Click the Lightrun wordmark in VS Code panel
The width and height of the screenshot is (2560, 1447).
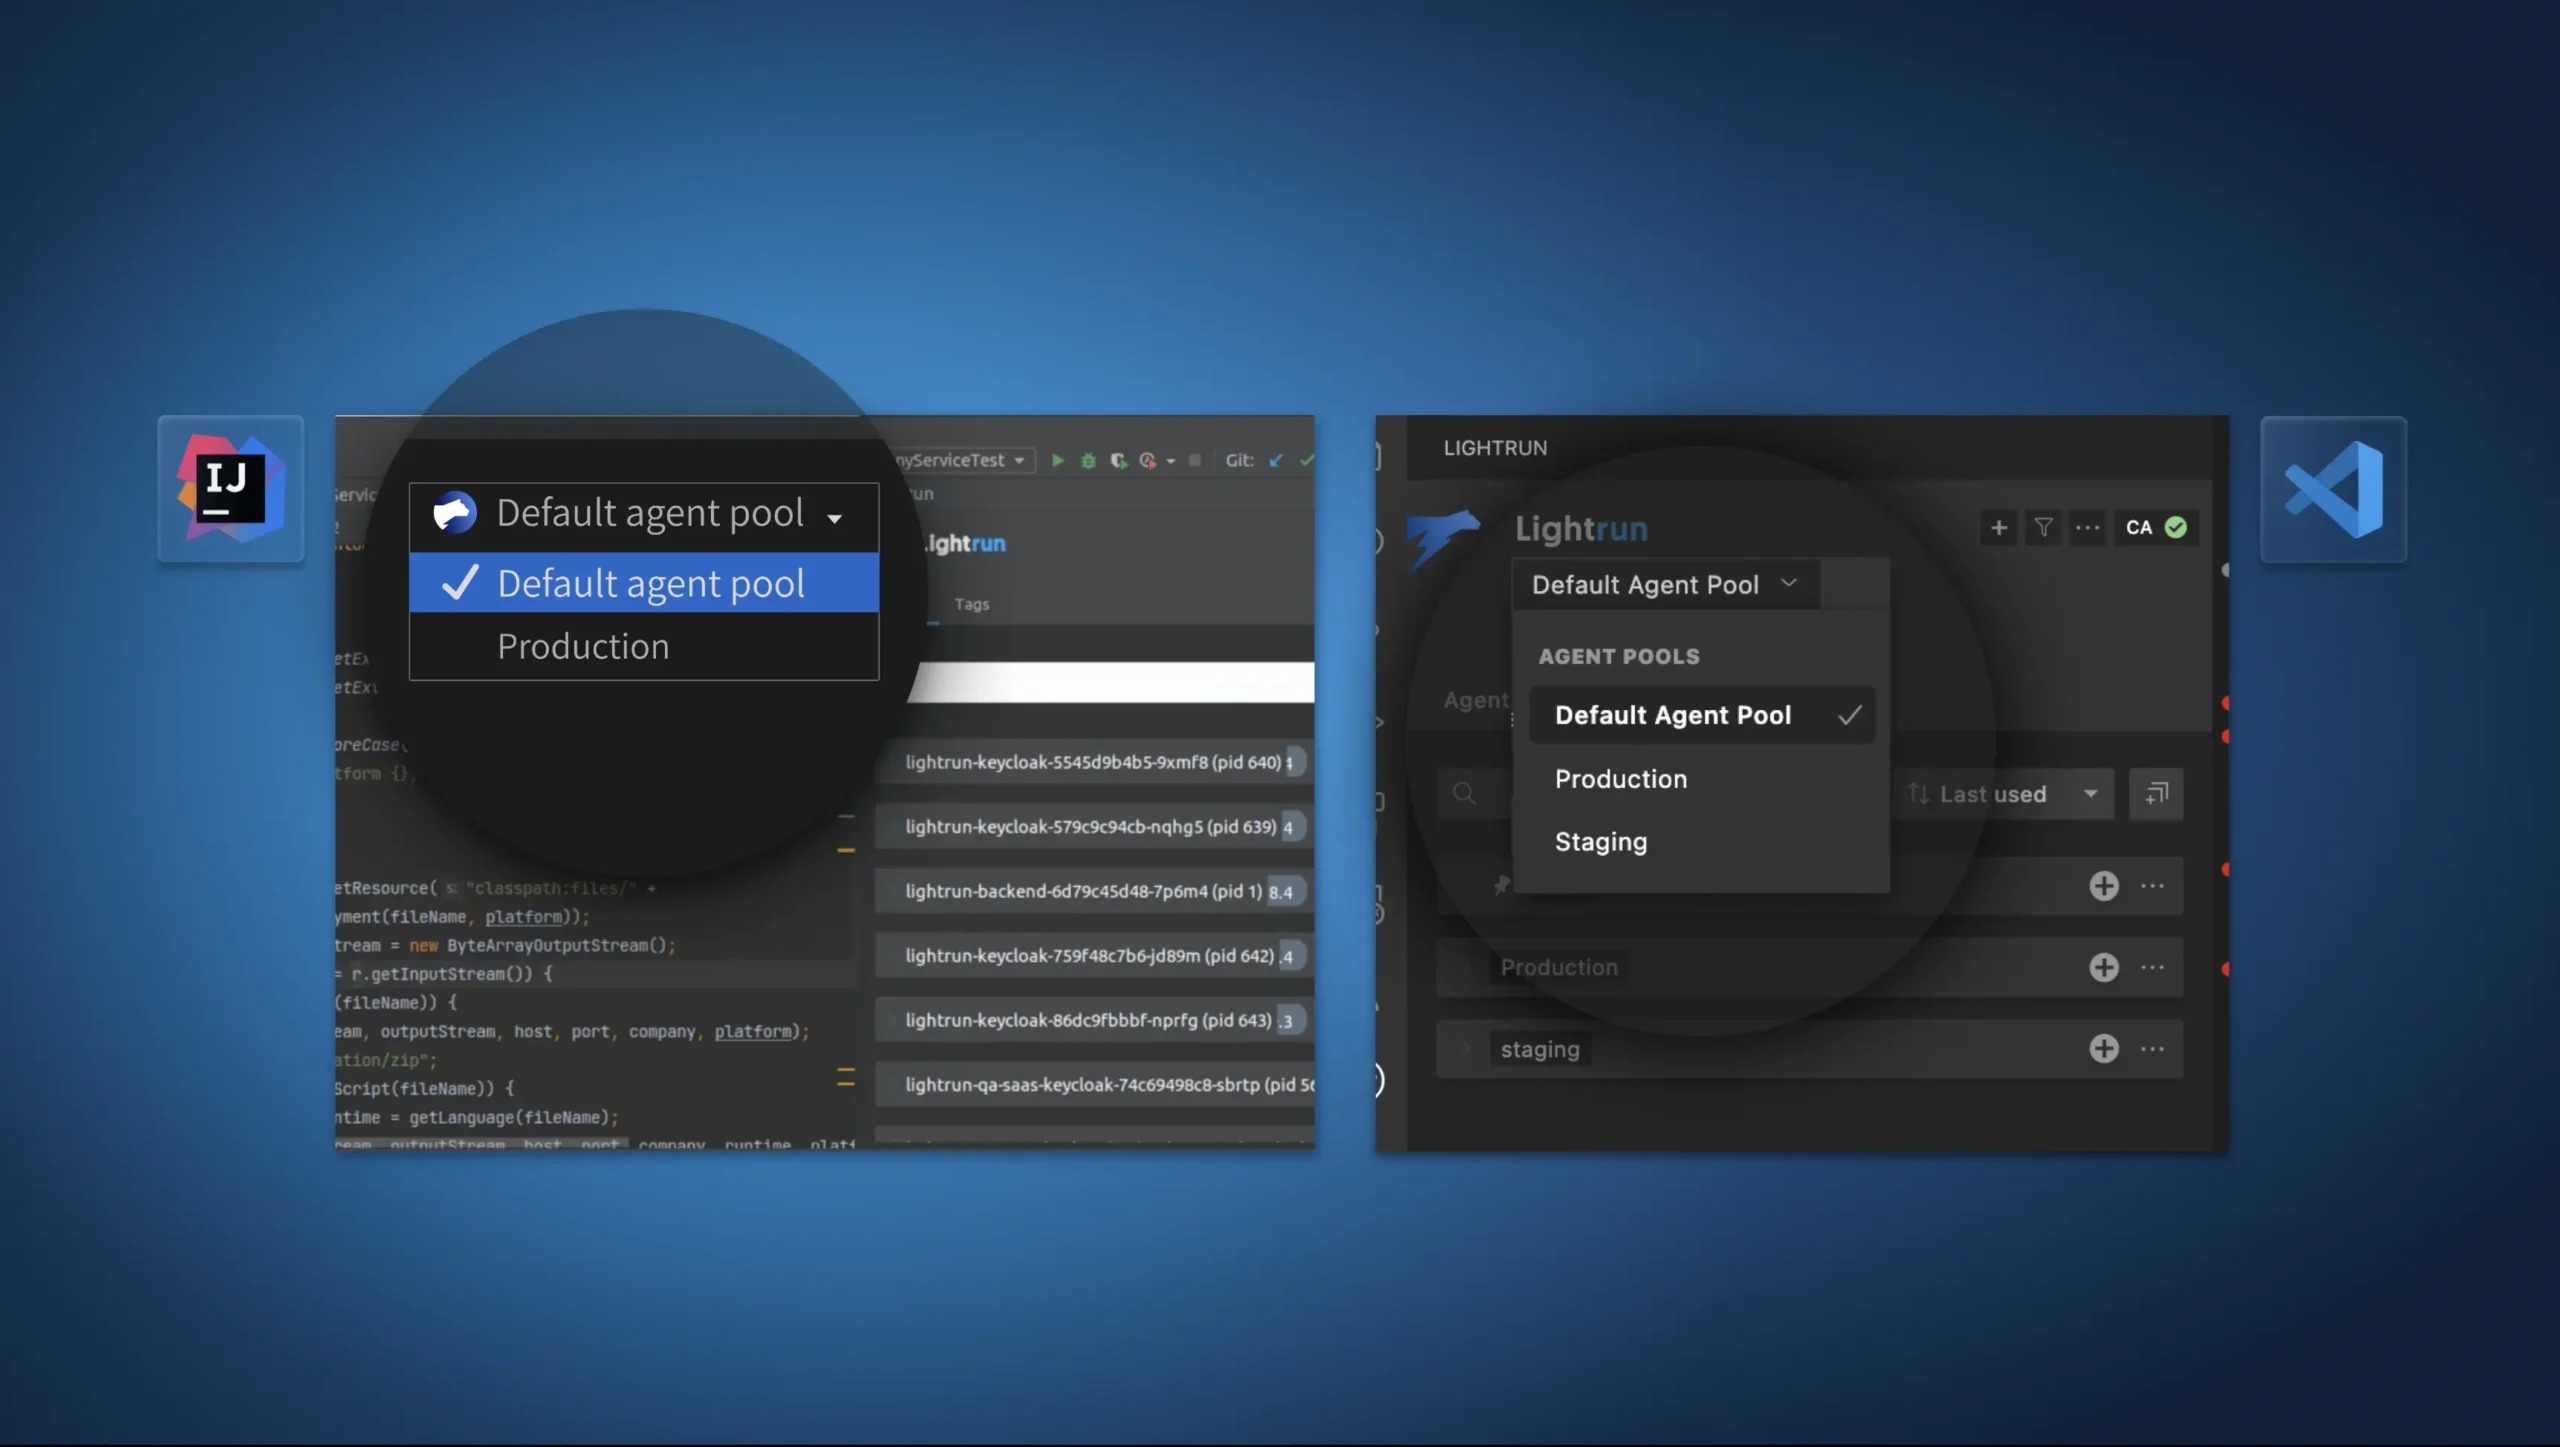pyautogui.click(x=1581, y=528)
